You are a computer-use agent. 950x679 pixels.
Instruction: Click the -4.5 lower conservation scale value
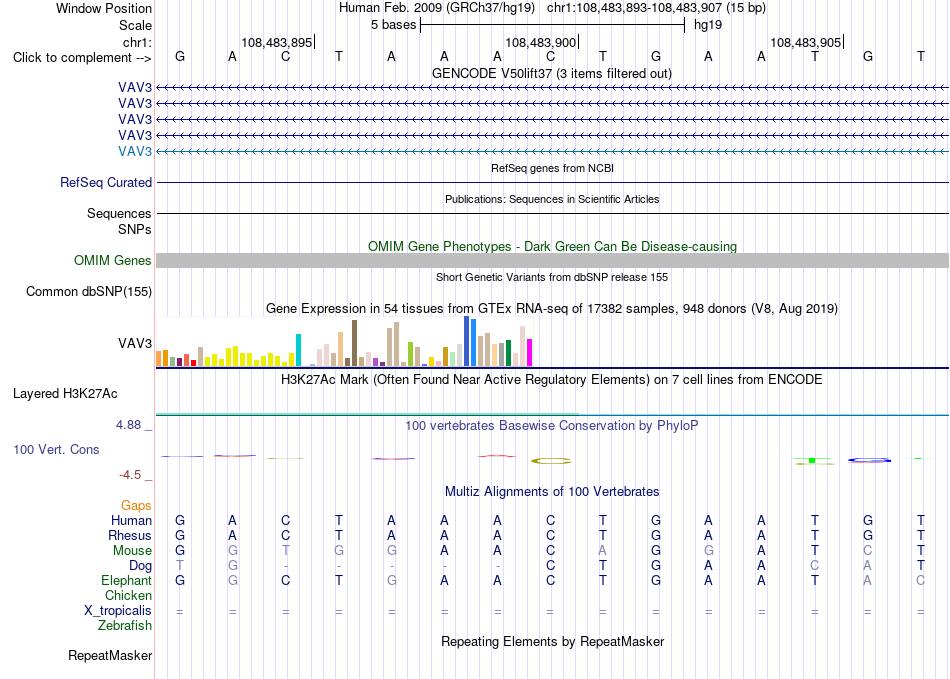[130, 475]
